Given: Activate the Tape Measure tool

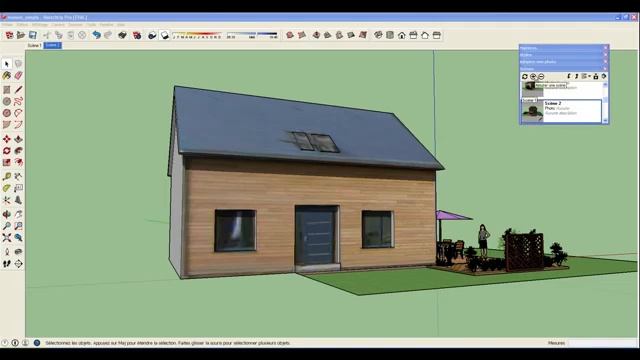Looking at the screenshot, I should [7, 176].
